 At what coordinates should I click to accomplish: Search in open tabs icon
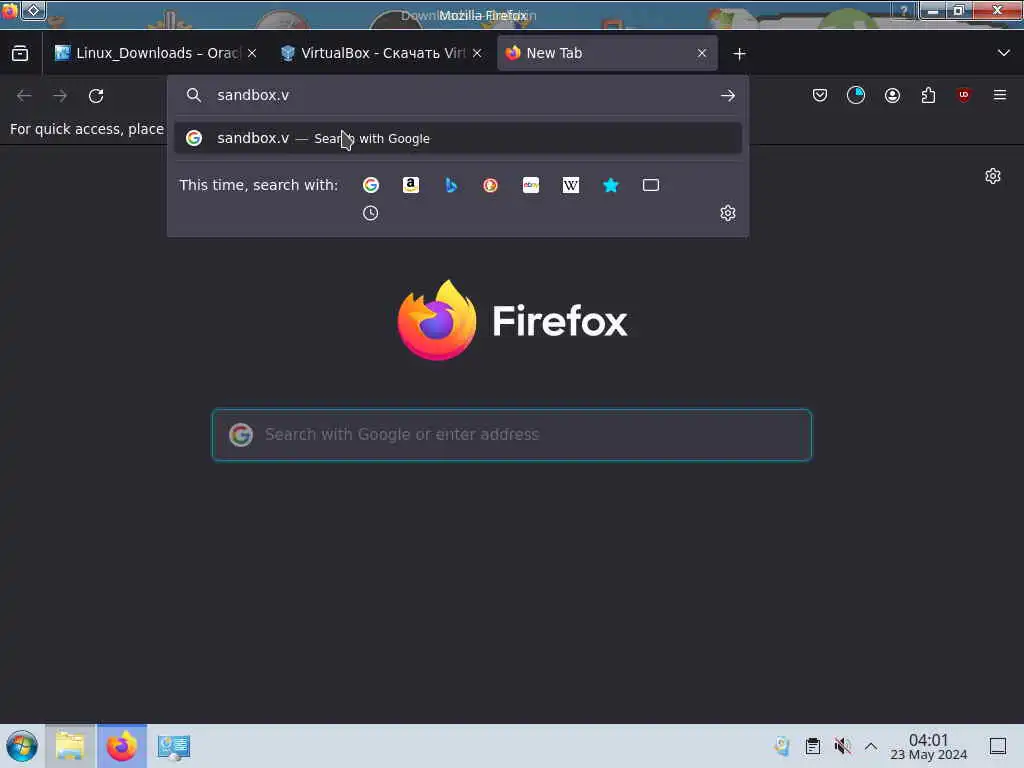[x=650, y=185]
